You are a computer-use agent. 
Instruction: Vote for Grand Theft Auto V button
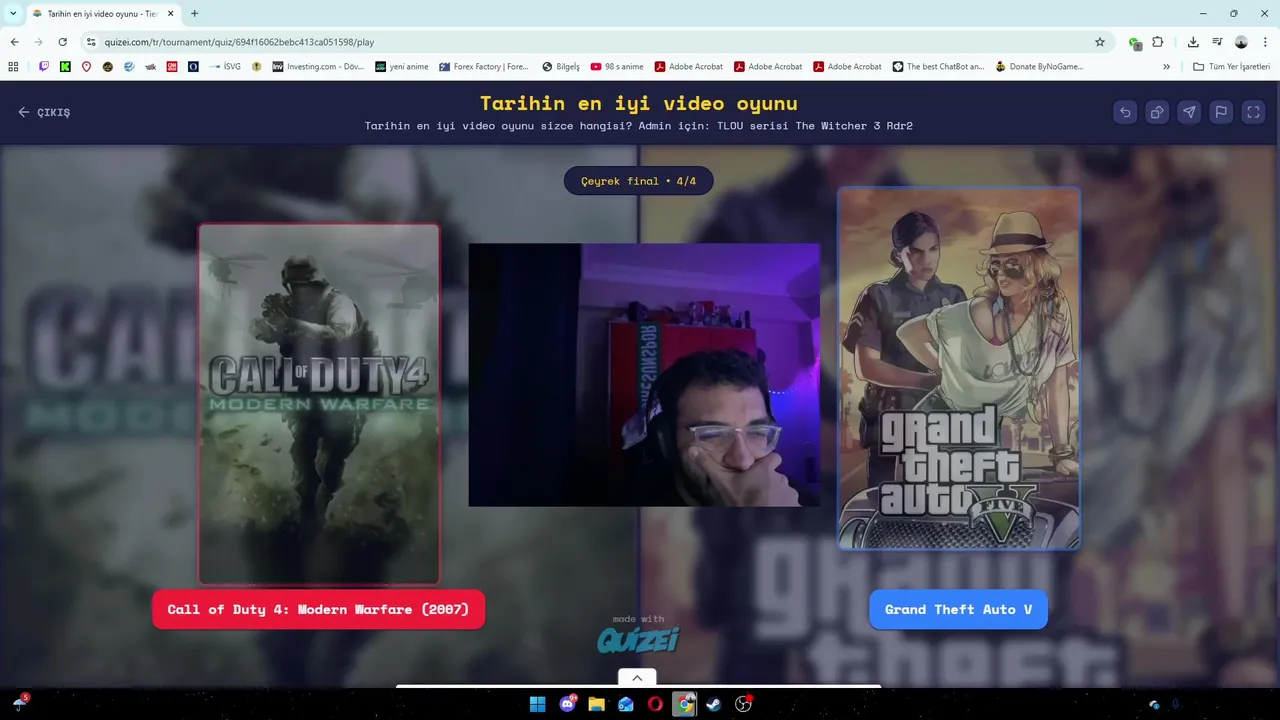[x=958, y=609]
